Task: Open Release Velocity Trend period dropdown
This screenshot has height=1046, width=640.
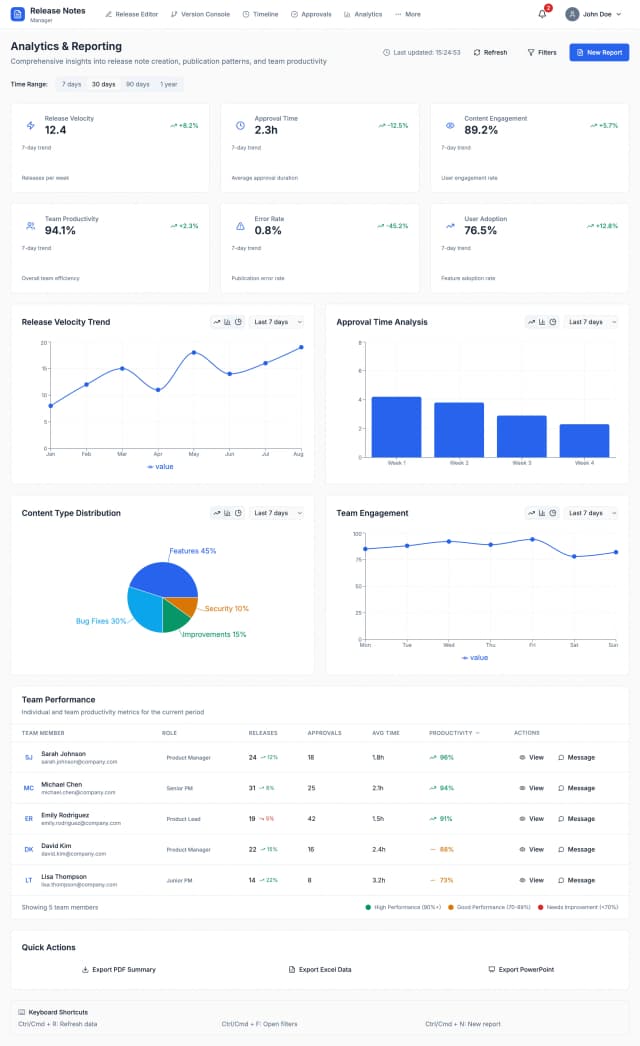Action: (x=276, y=322)
